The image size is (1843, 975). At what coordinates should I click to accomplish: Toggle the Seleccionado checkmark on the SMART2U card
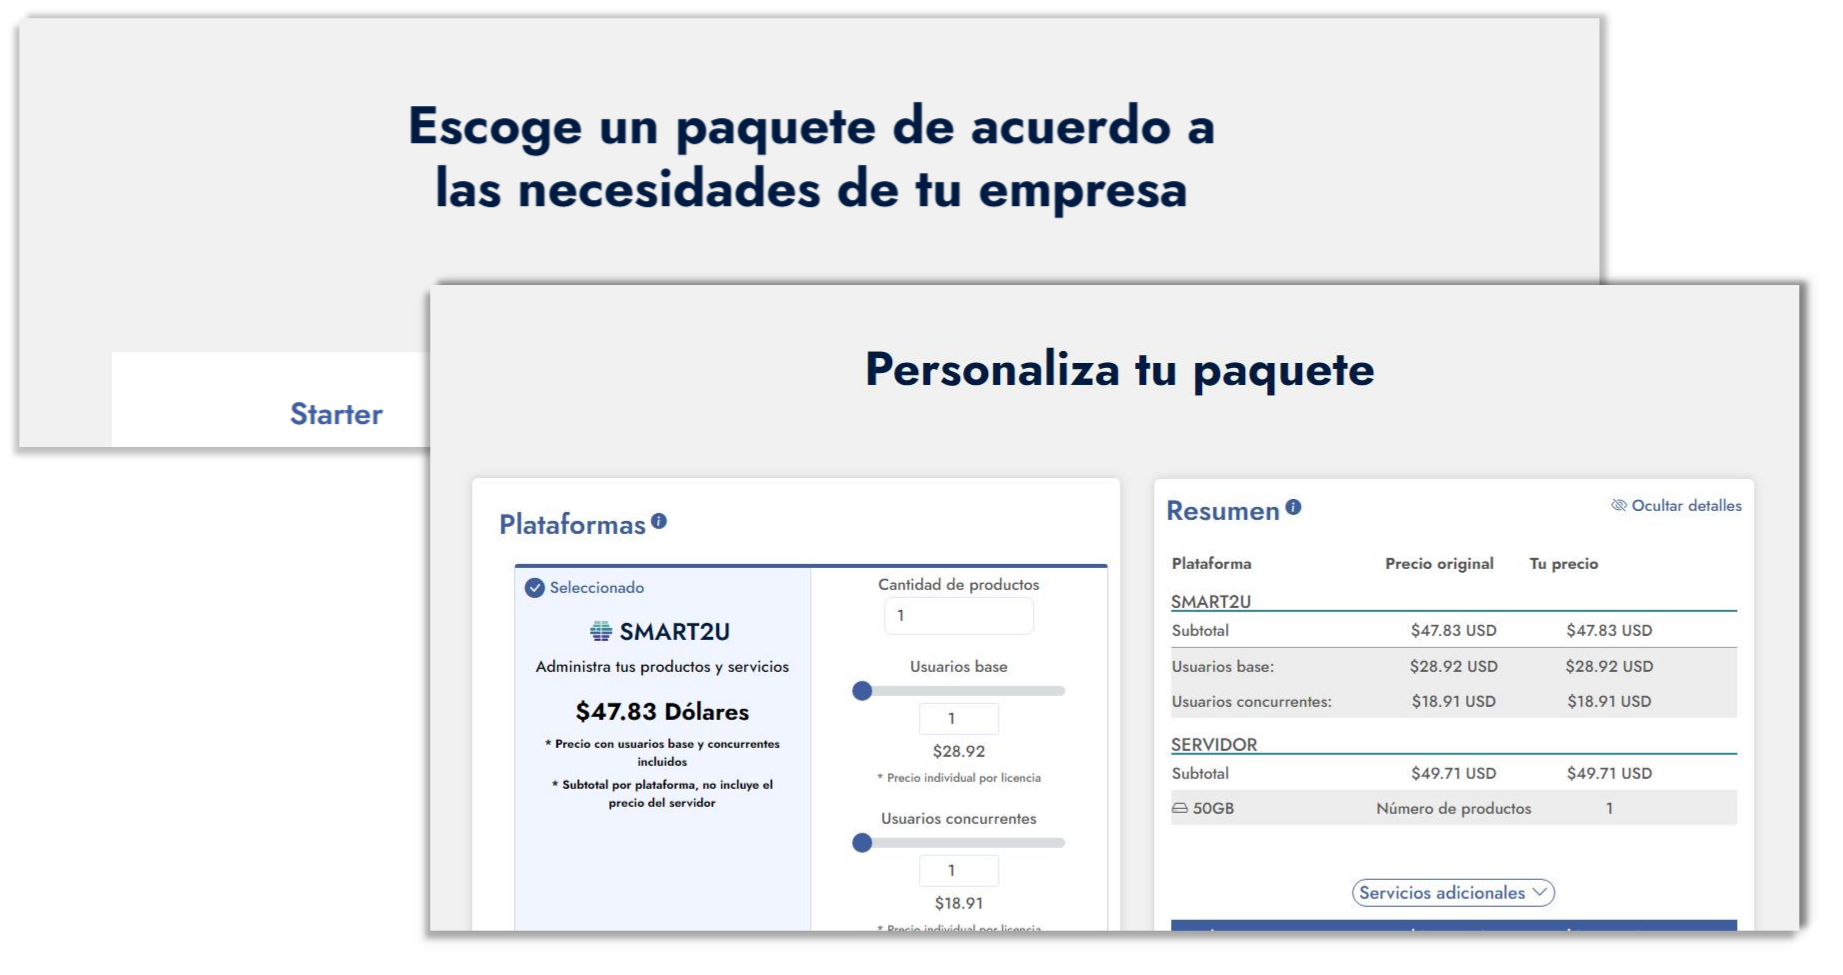point(535,588)
